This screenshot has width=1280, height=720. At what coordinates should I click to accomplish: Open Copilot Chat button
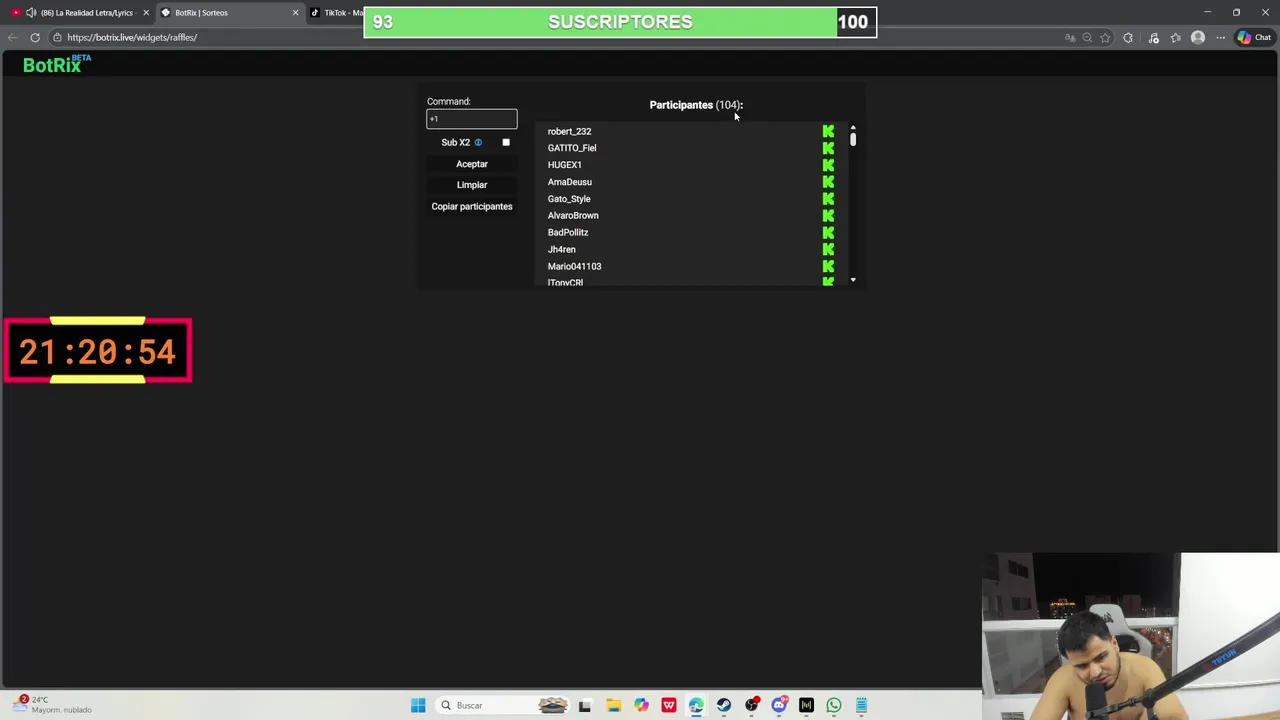1254,38
